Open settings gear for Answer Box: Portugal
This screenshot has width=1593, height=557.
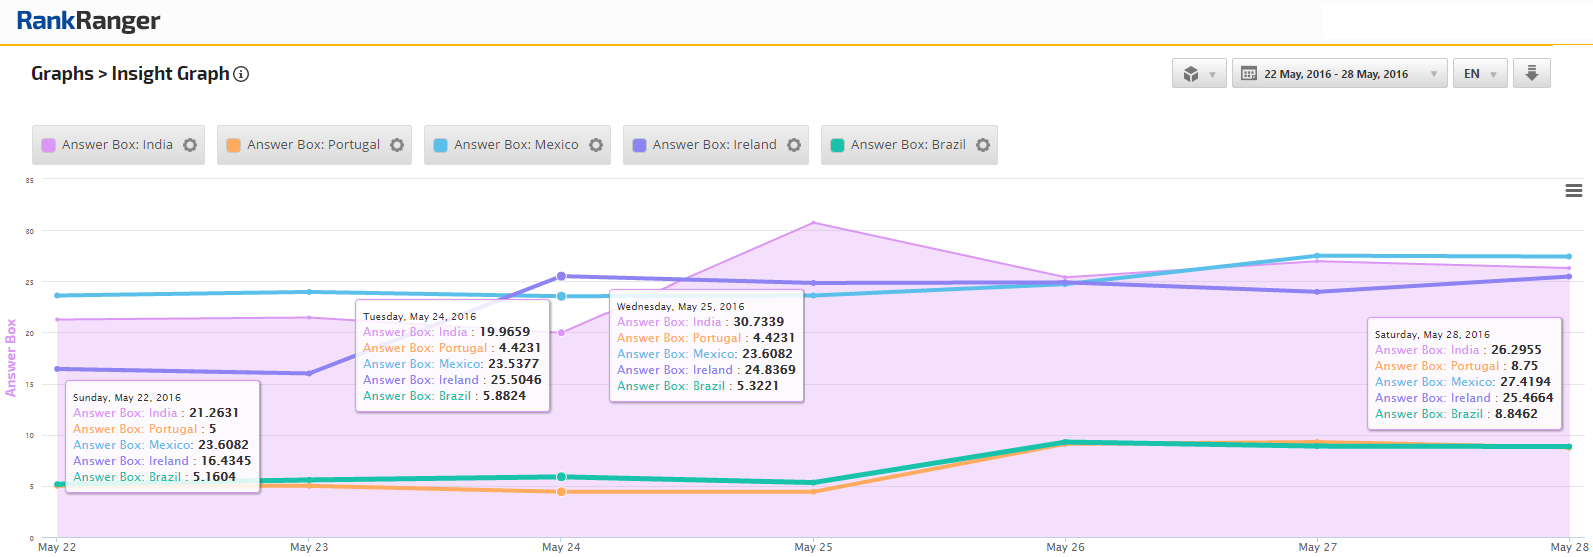(x=397, y=145)
